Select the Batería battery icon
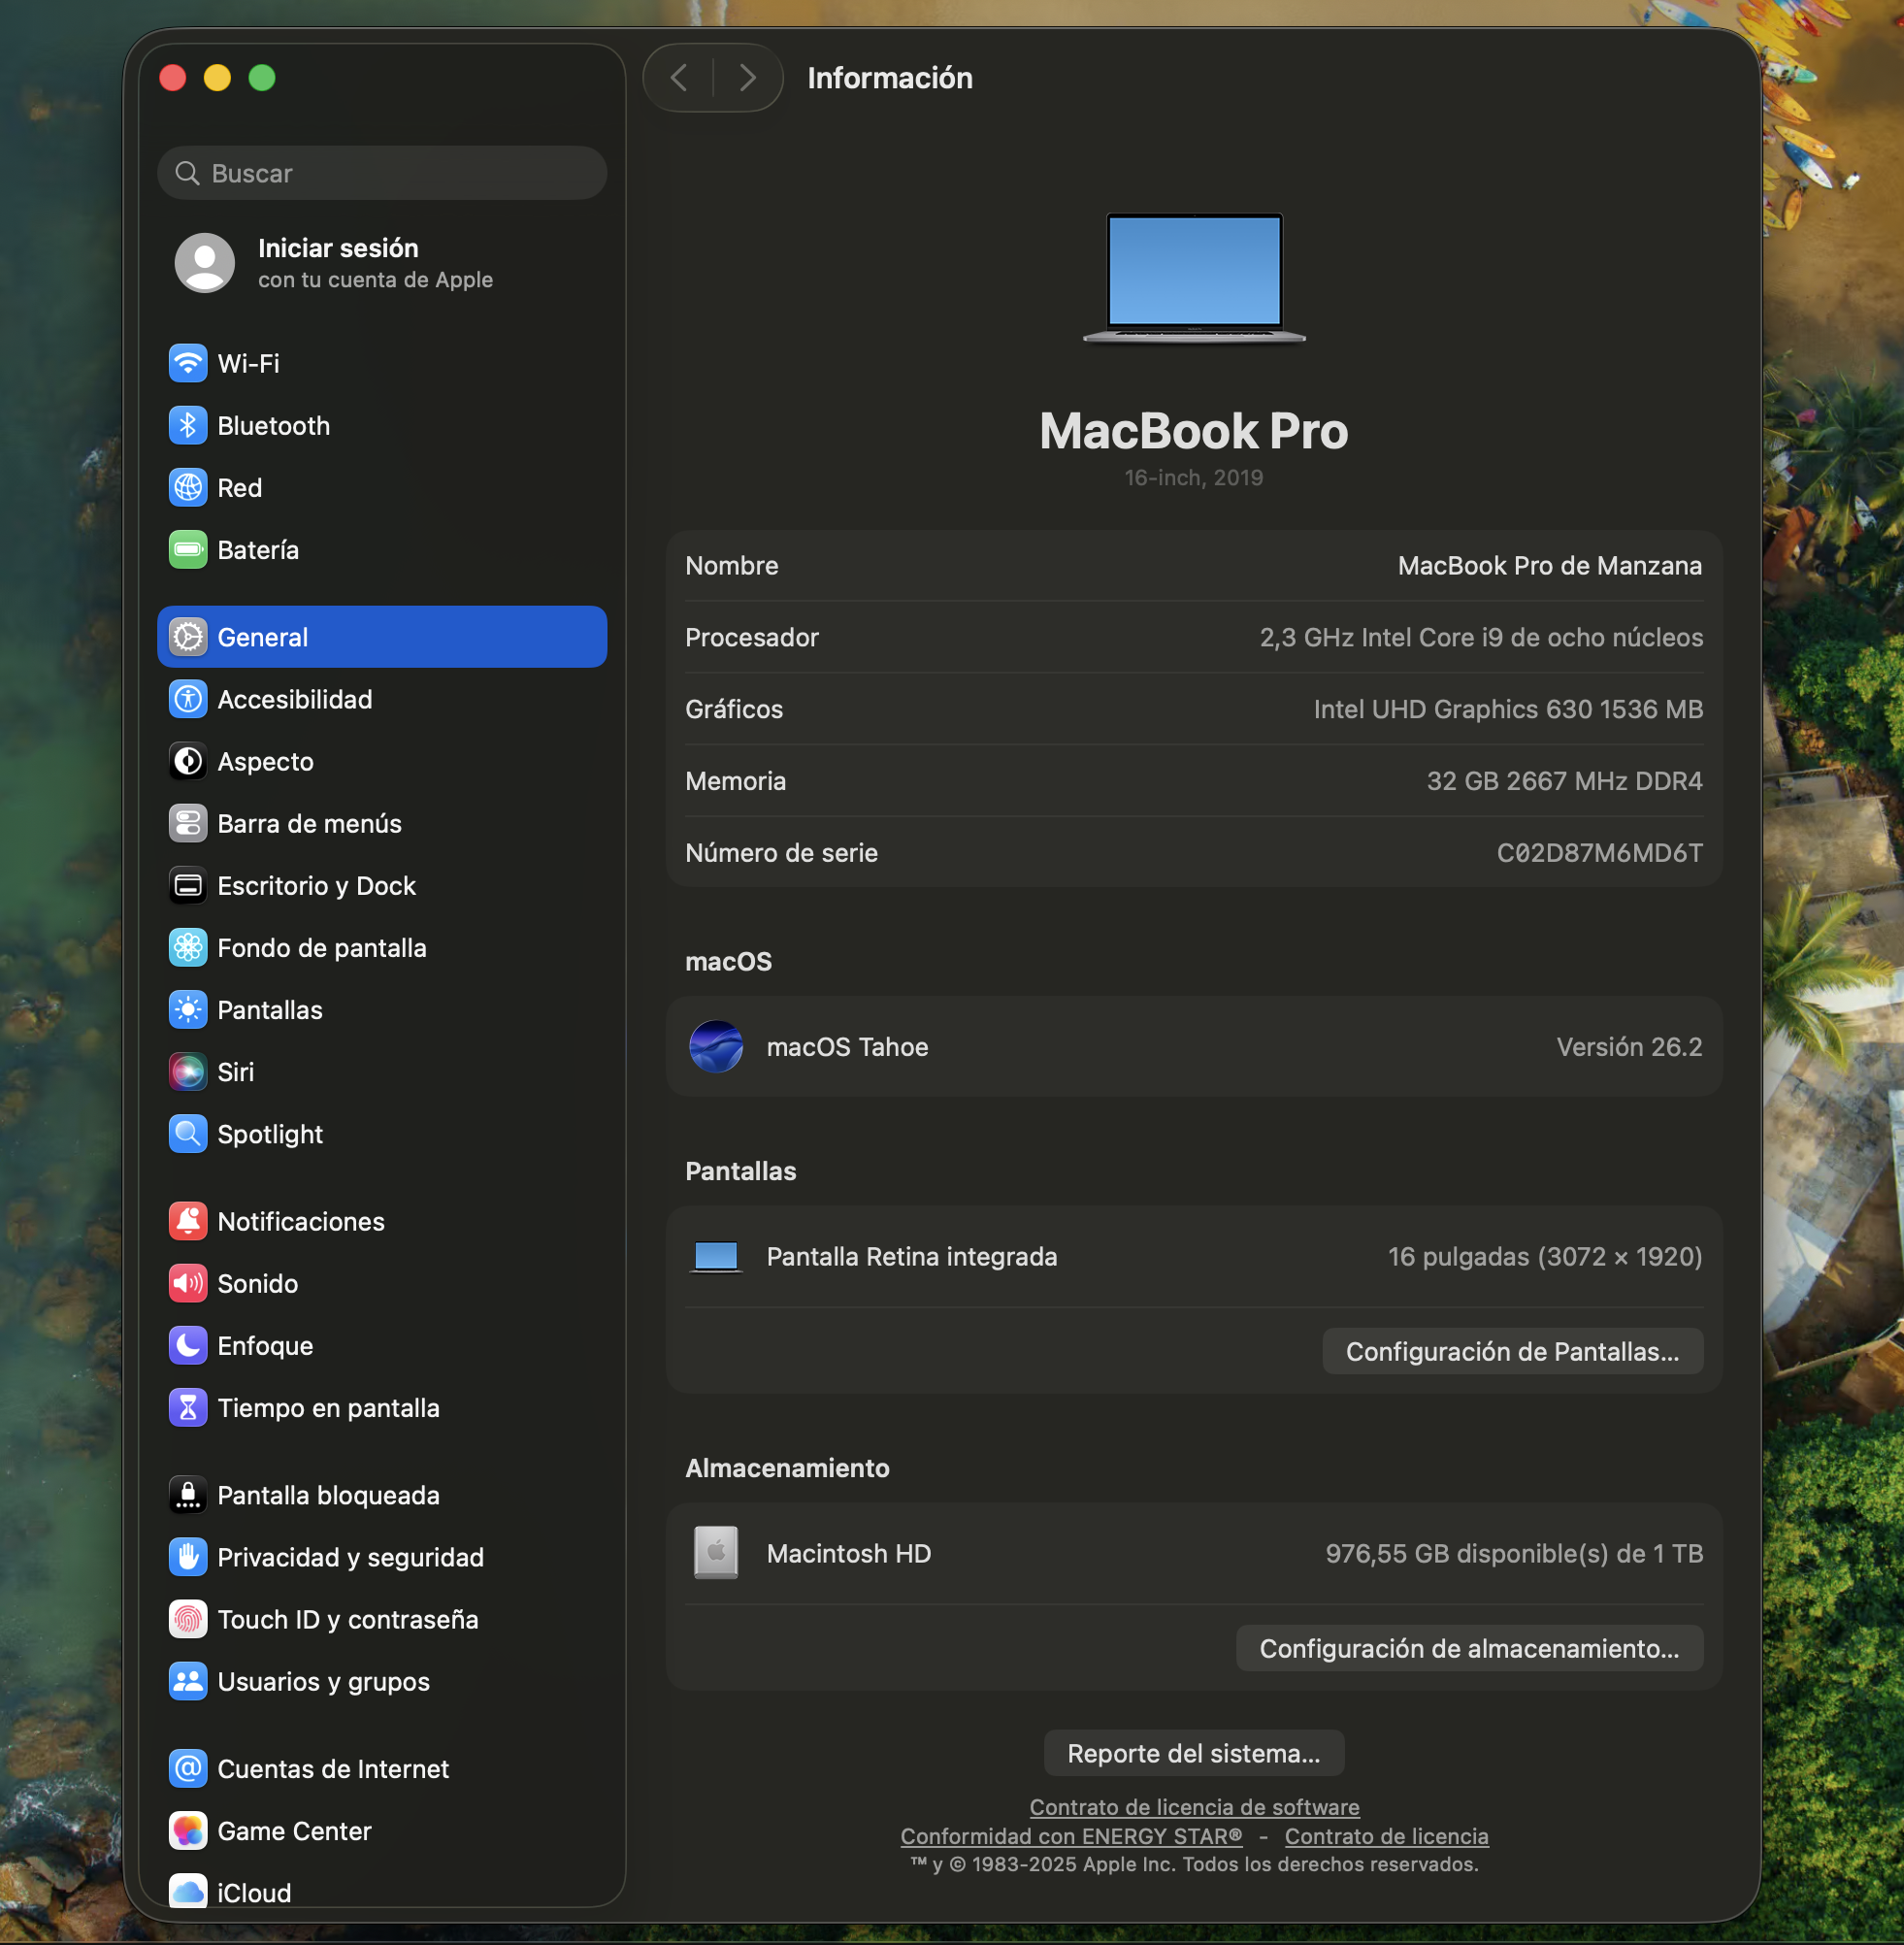1904x1945 pixels. [188, 549]
